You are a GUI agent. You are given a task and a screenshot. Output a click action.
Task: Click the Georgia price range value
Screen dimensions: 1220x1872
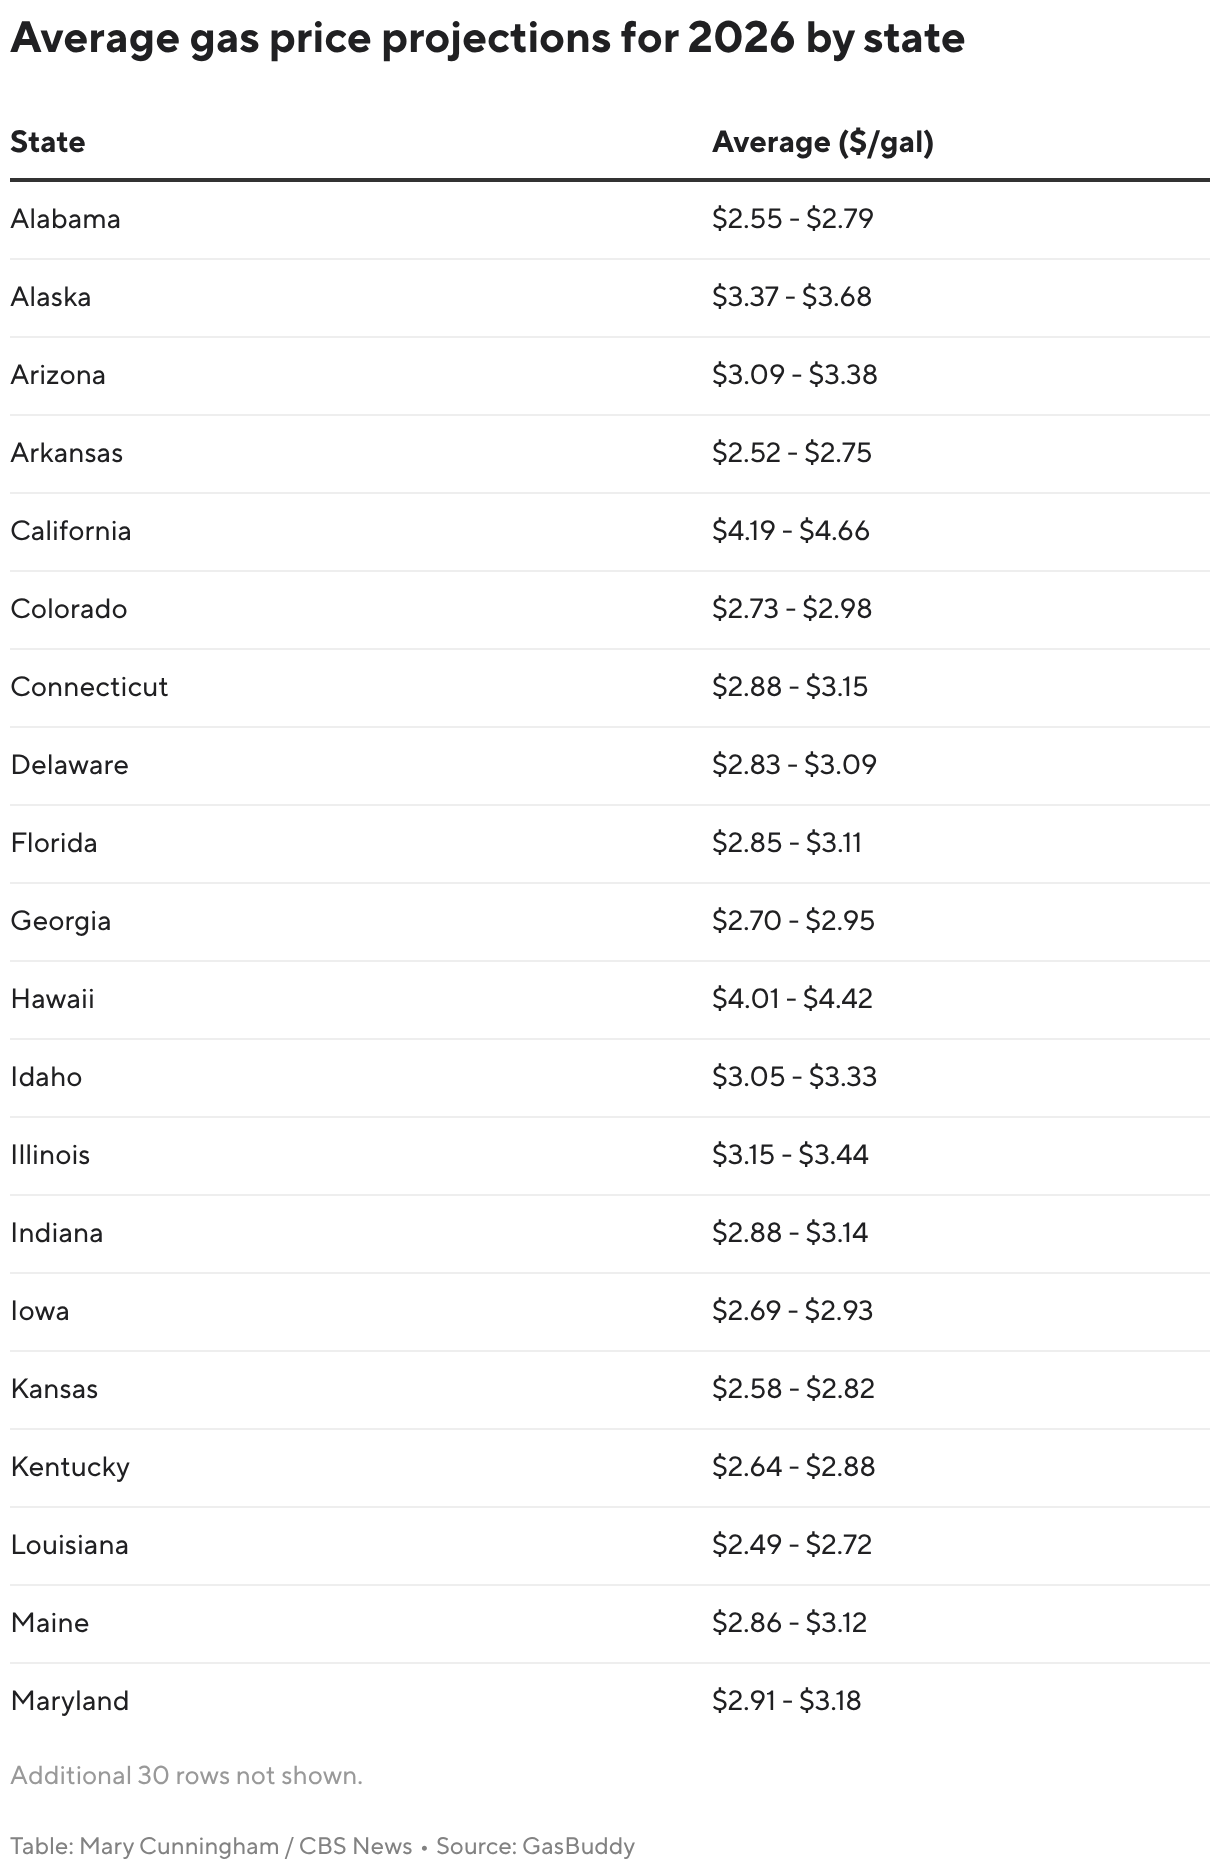(793, 921)
